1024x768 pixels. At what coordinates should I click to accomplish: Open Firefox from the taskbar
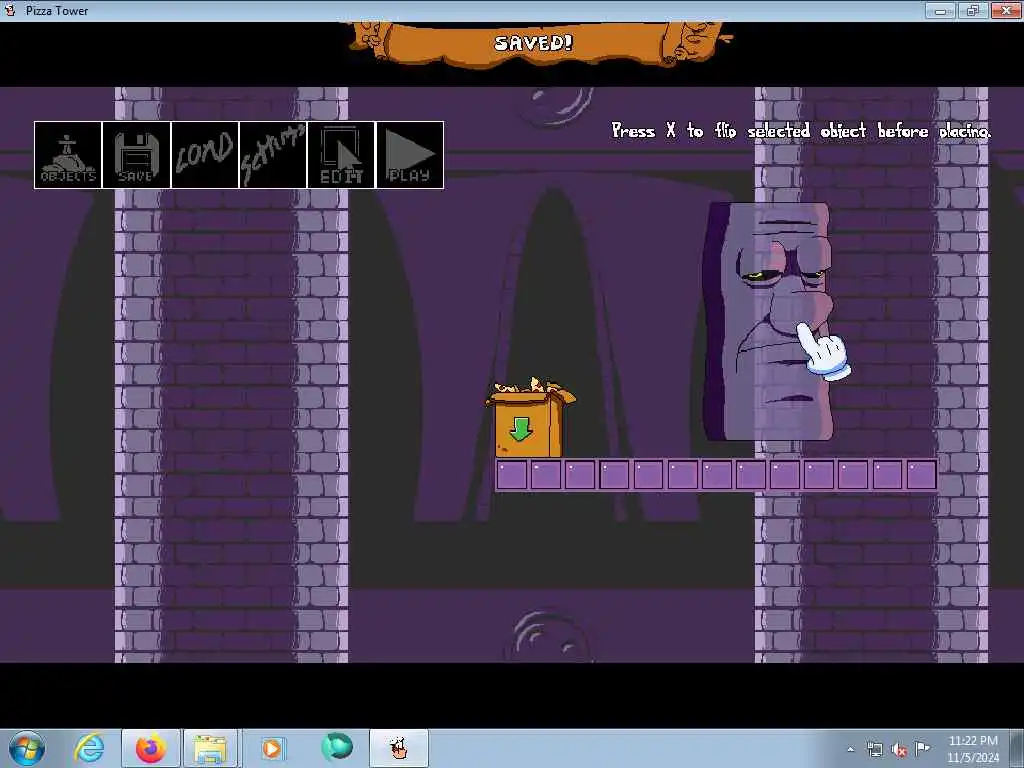pos(150,748)
